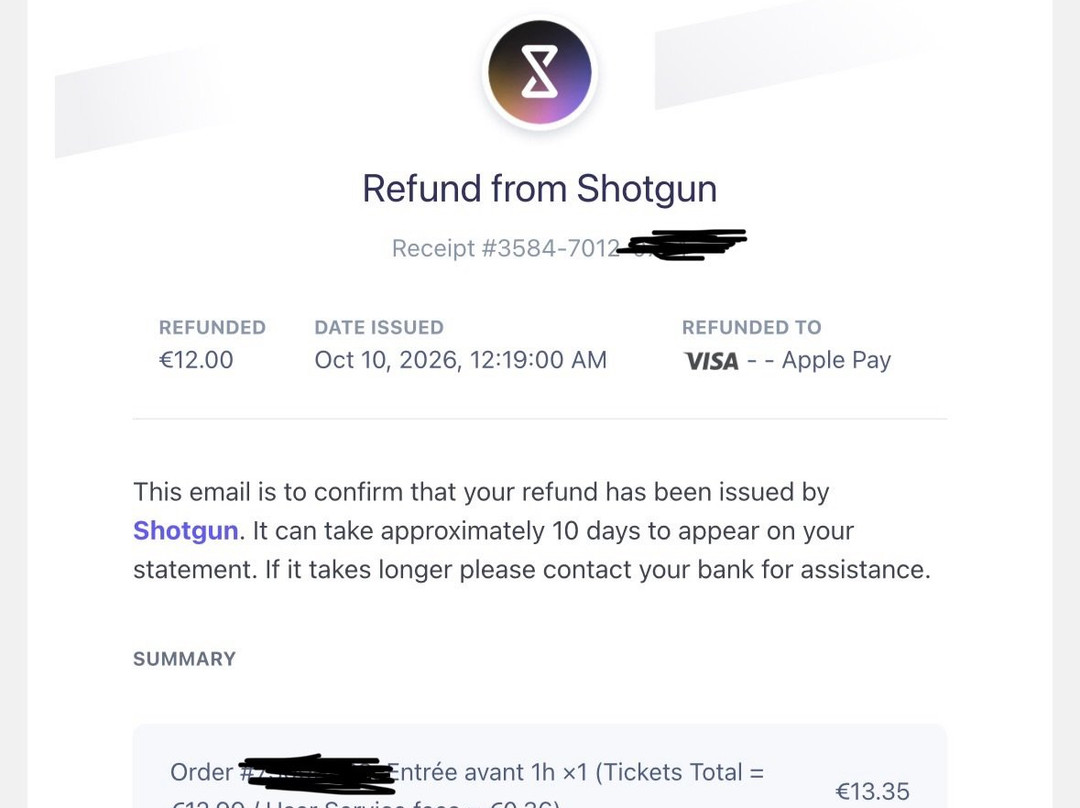Click the DATE ISSUED label
Image resolution: width=1080 pixels, height=808 pixels.
[x=379, y=327]
